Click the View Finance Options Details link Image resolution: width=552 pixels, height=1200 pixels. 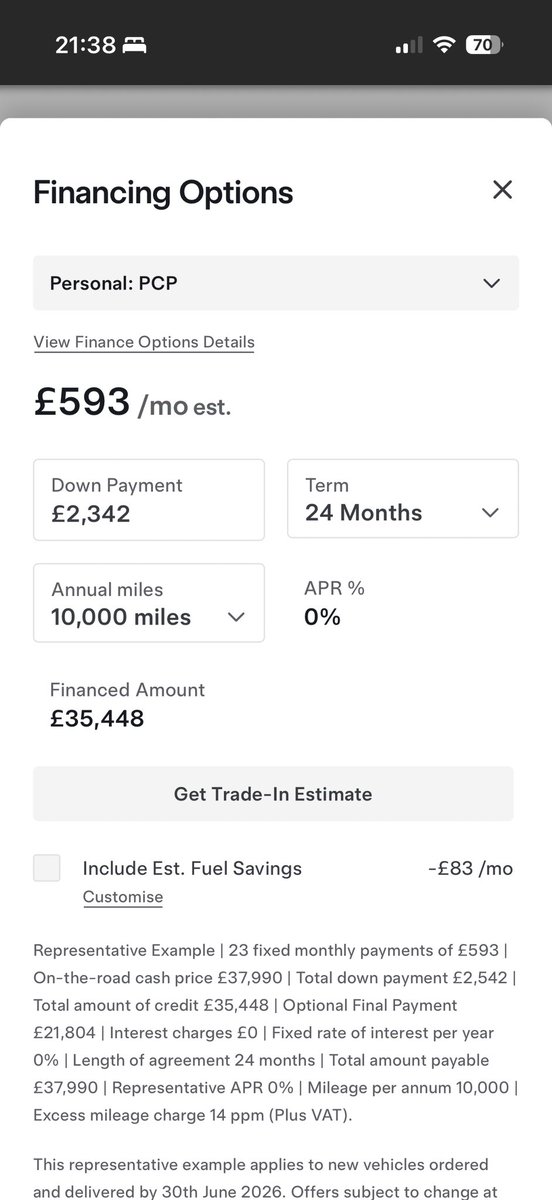coord(144,342)
